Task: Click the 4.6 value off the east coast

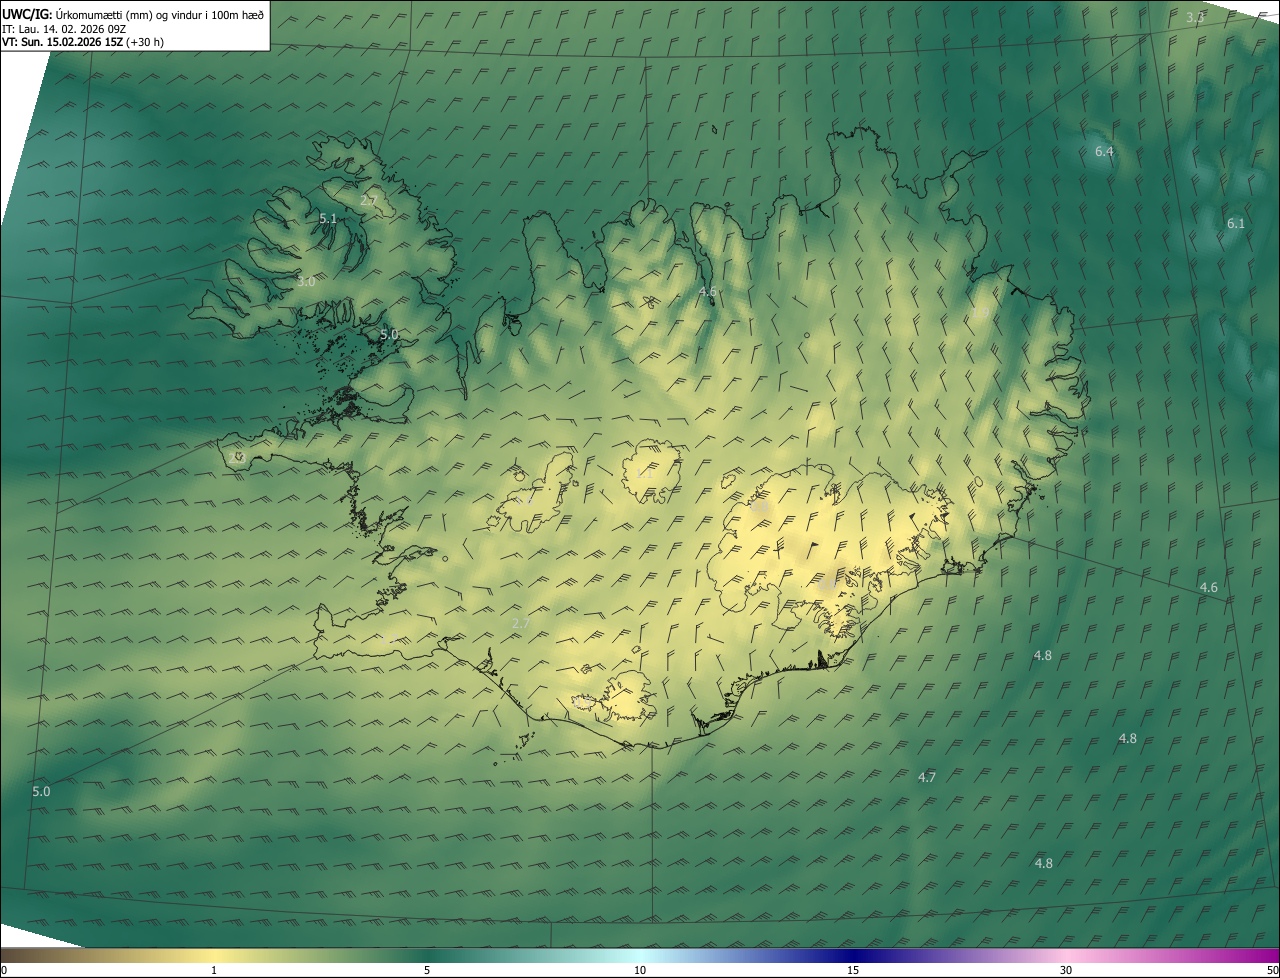Action: (x=1209, y=588)
